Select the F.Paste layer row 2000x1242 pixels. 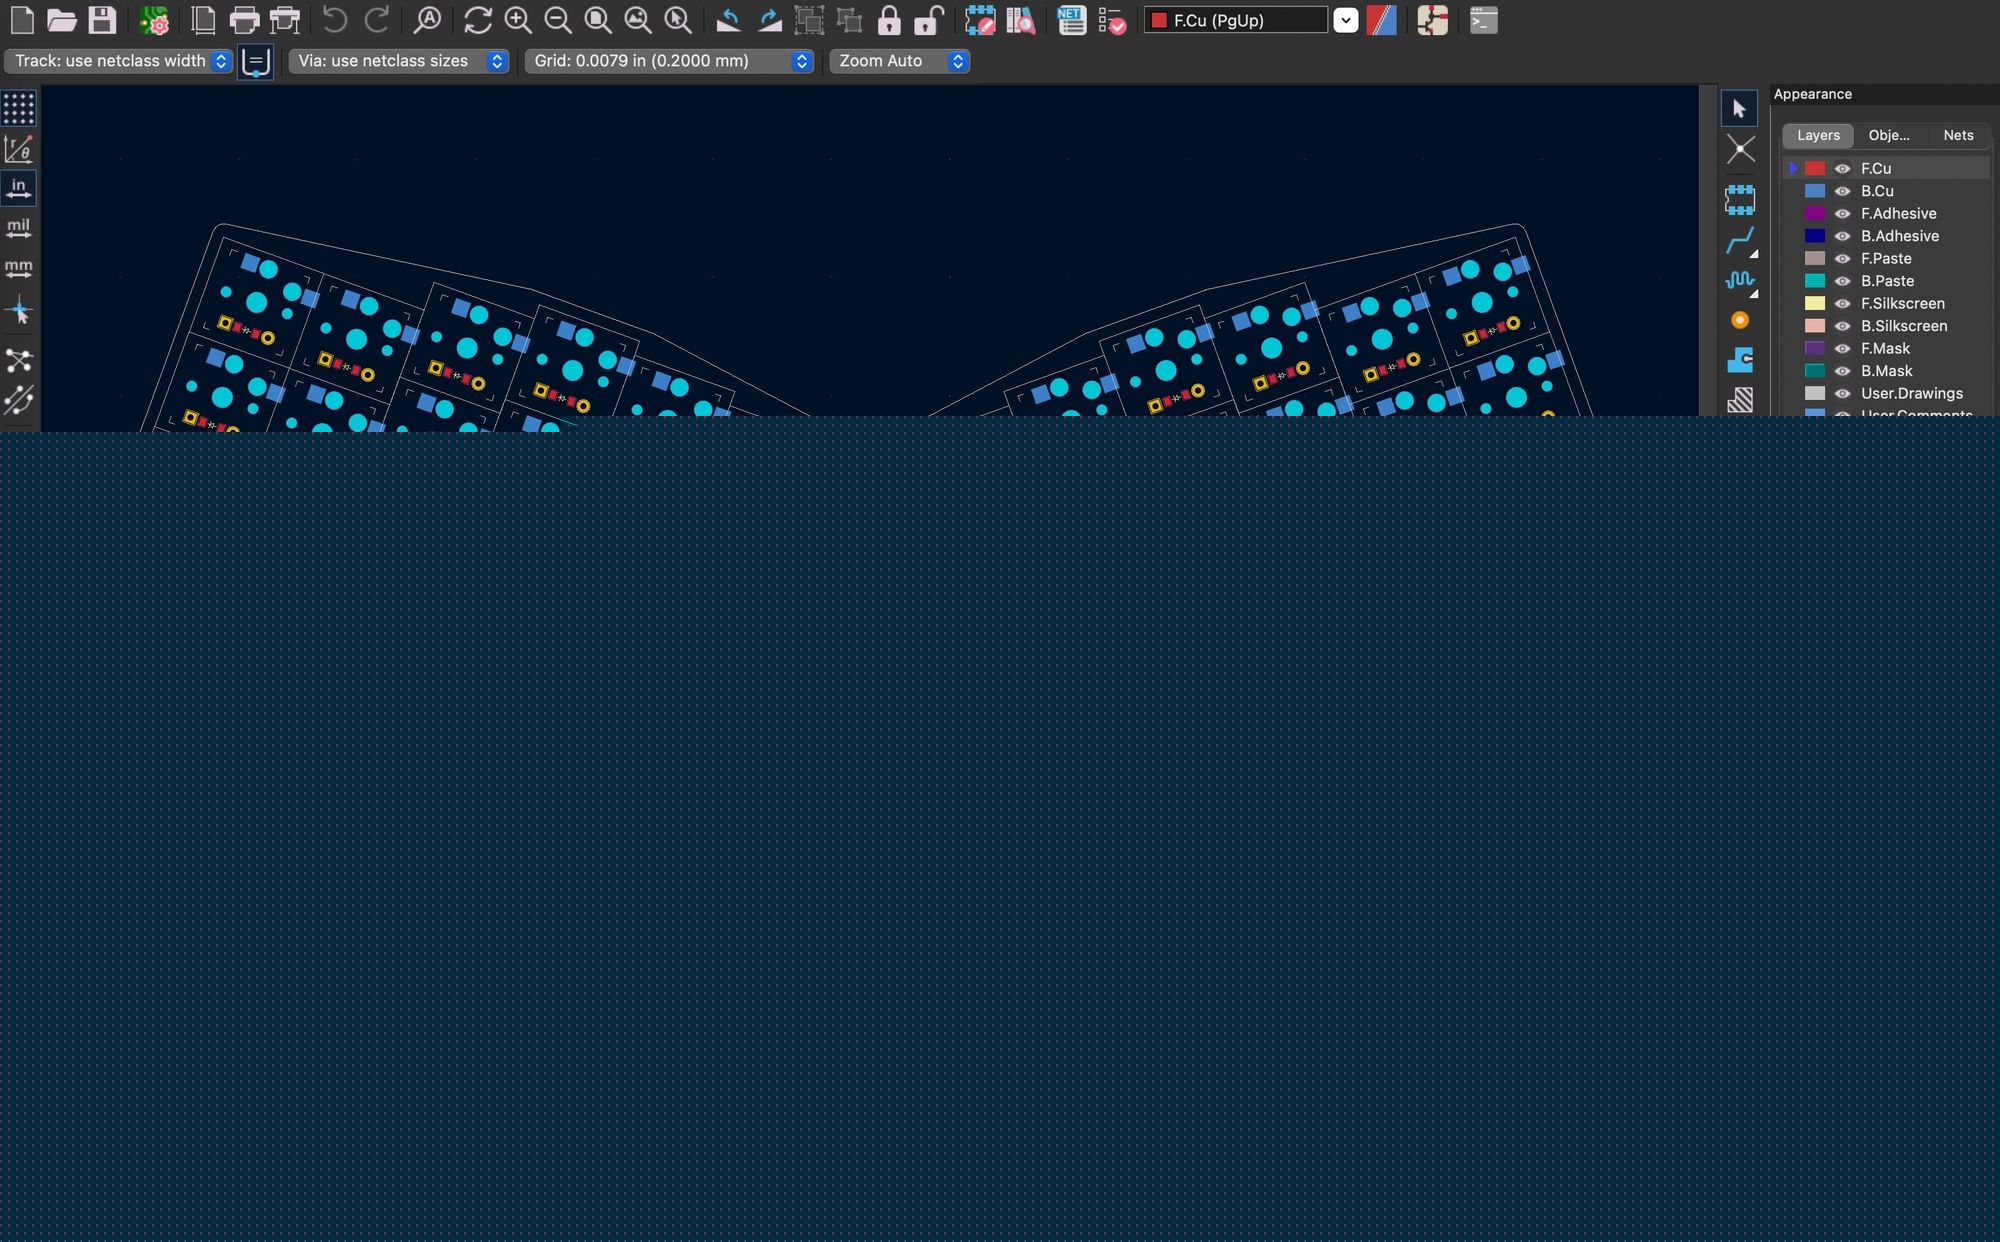coord(1887,258)
